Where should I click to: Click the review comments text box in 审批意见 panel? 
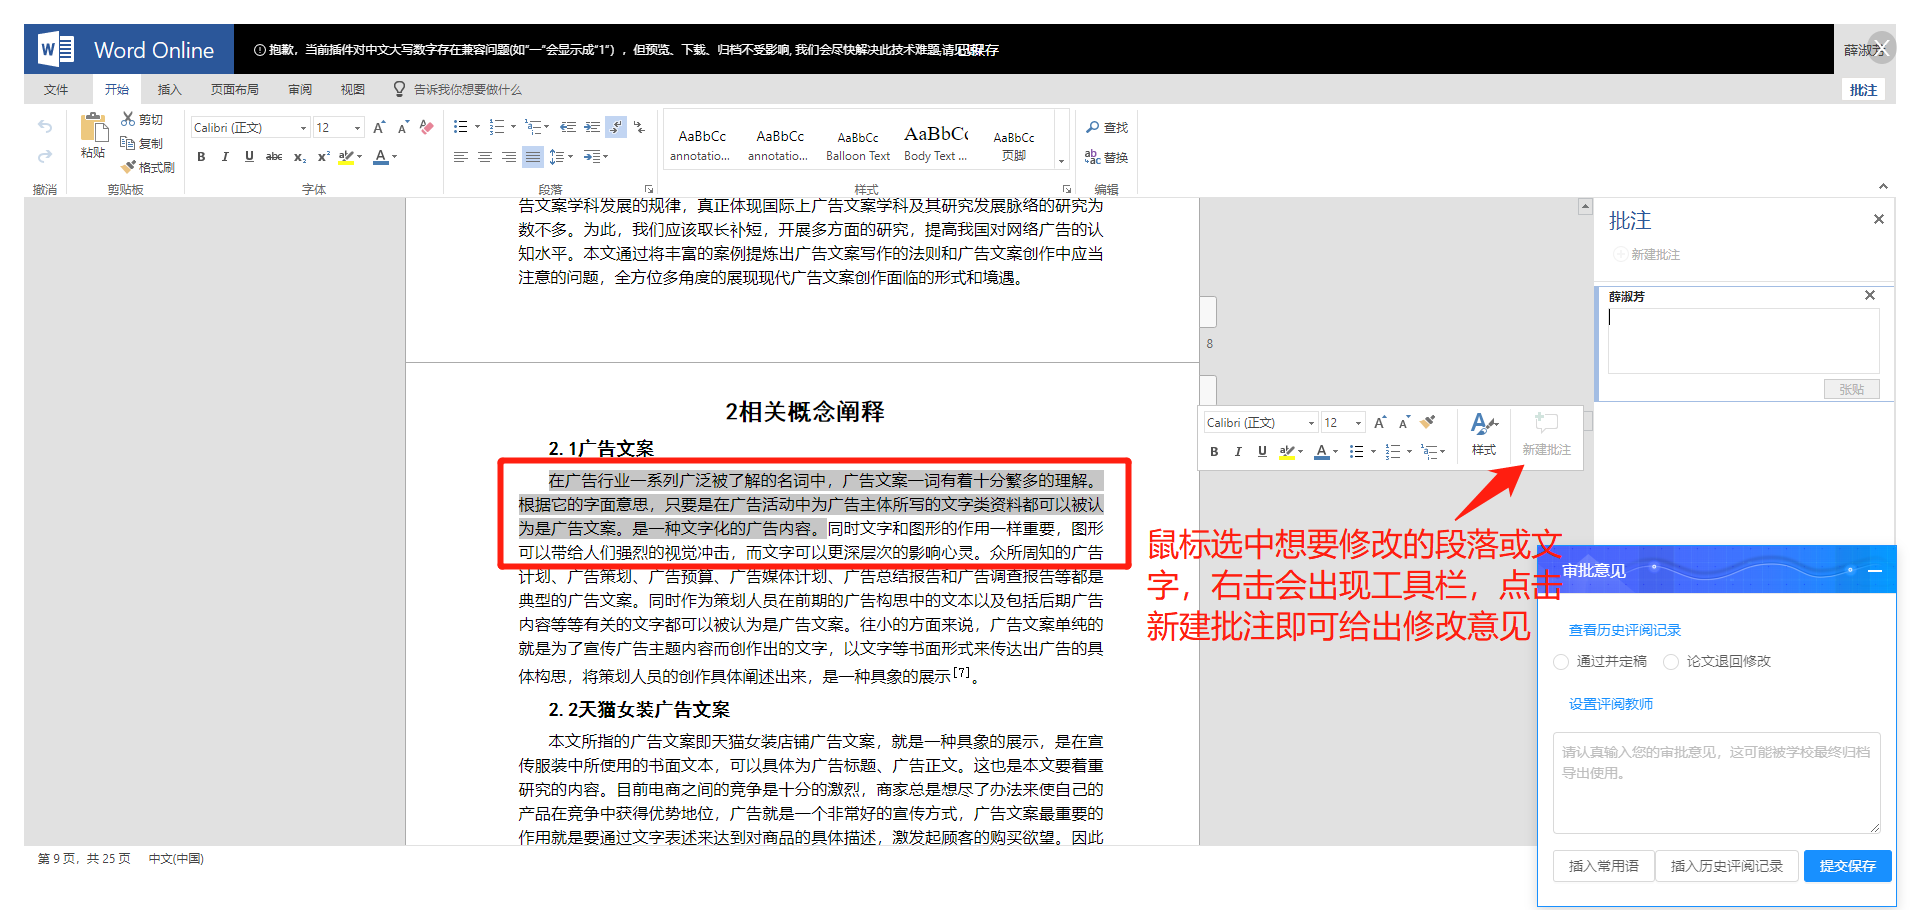point(1716,782)
